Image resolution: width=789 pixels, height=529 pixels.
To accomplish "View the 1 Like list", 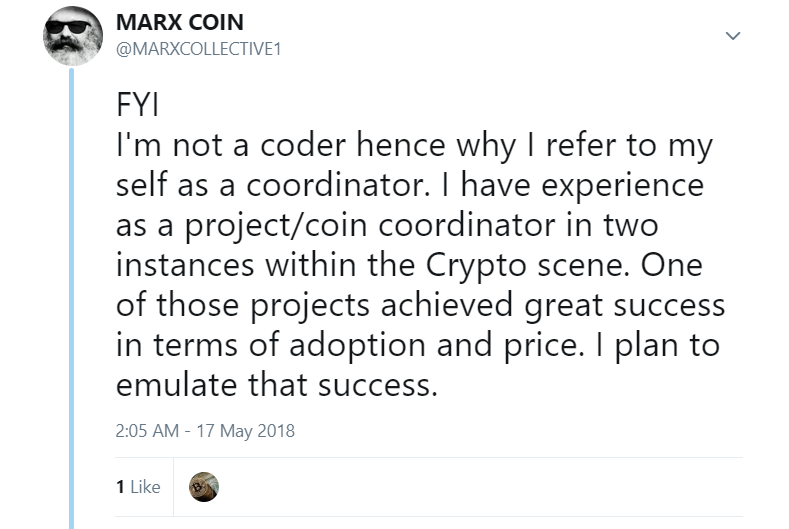I will click(138, 486).
